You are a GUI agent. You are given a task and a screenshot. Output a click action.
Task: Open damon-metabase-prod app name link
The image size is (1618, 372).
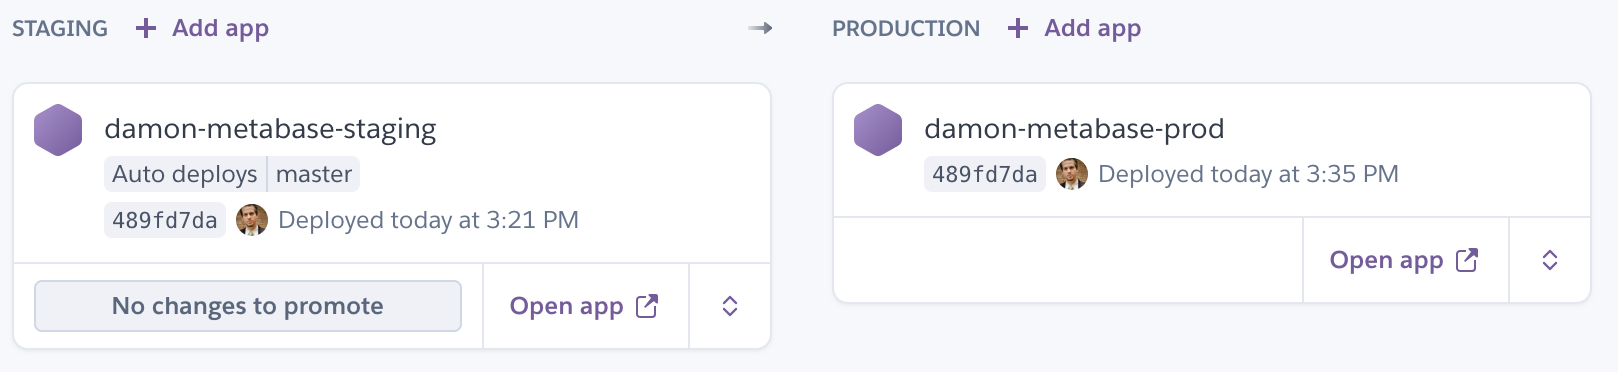coord(1074,129)
